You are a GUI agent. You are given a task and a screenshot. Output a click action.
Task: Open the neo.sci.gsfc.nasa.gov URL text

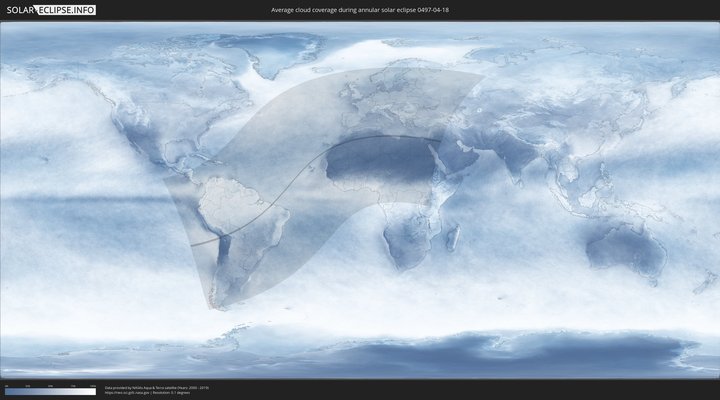[127, 393]
